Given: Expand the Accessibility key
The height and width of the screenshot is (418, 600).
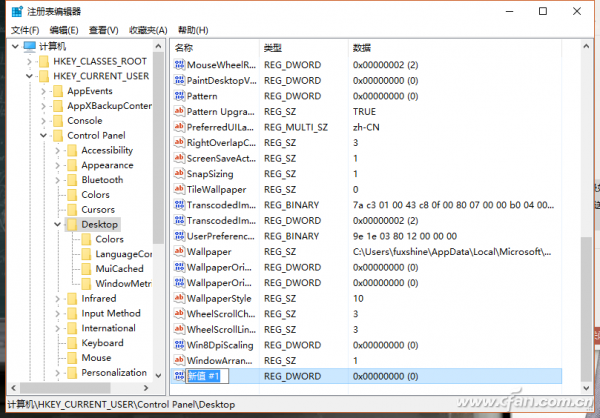Looking at the screenshot, I should [57, 150].
